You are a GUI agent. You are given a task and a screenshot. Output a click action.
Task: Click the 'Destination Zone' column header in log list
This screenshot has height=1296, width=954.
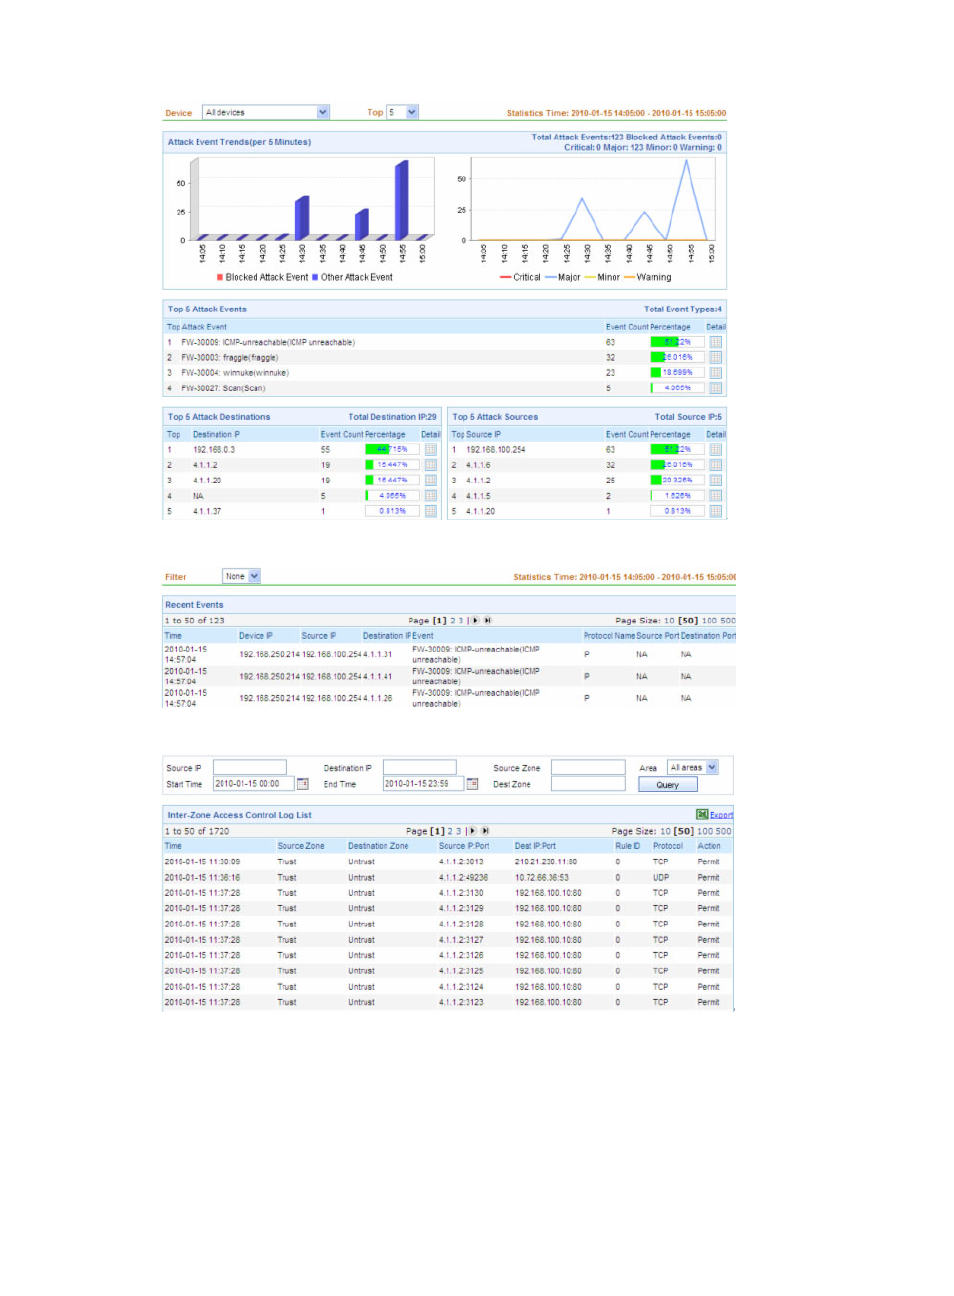coord(378,846)
